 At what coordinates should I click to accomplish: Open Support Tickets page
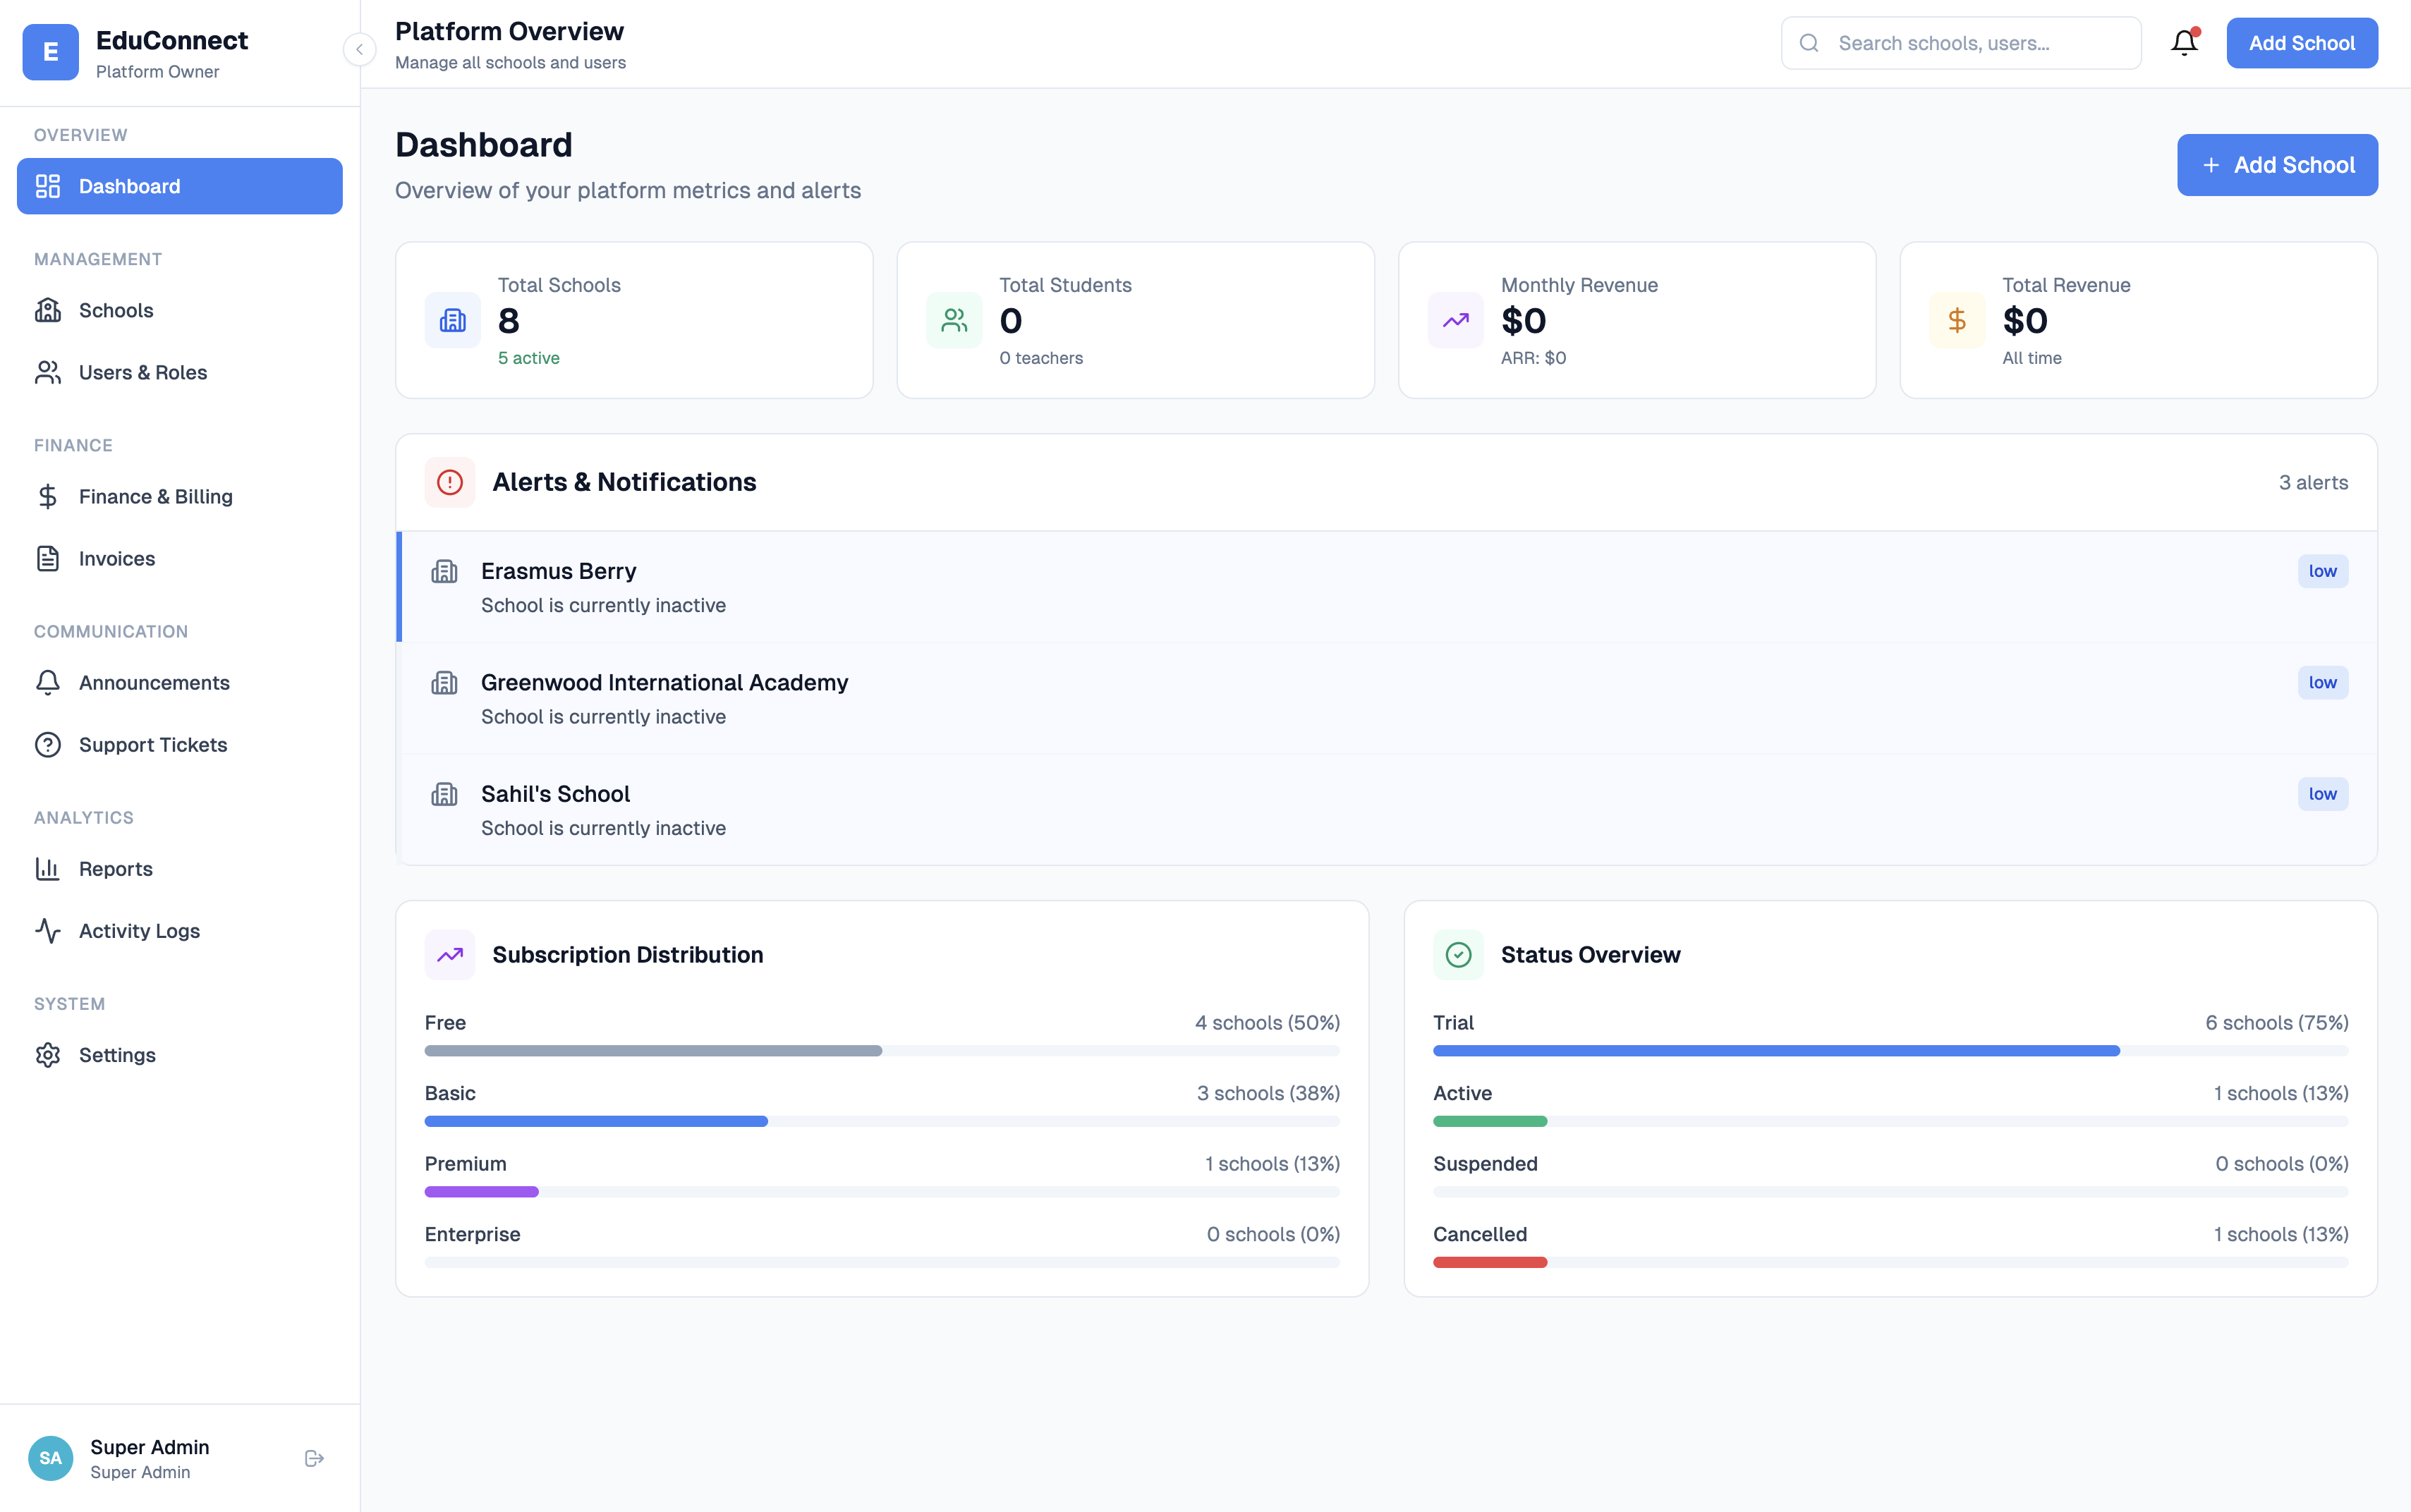click(x=153, y=744)
